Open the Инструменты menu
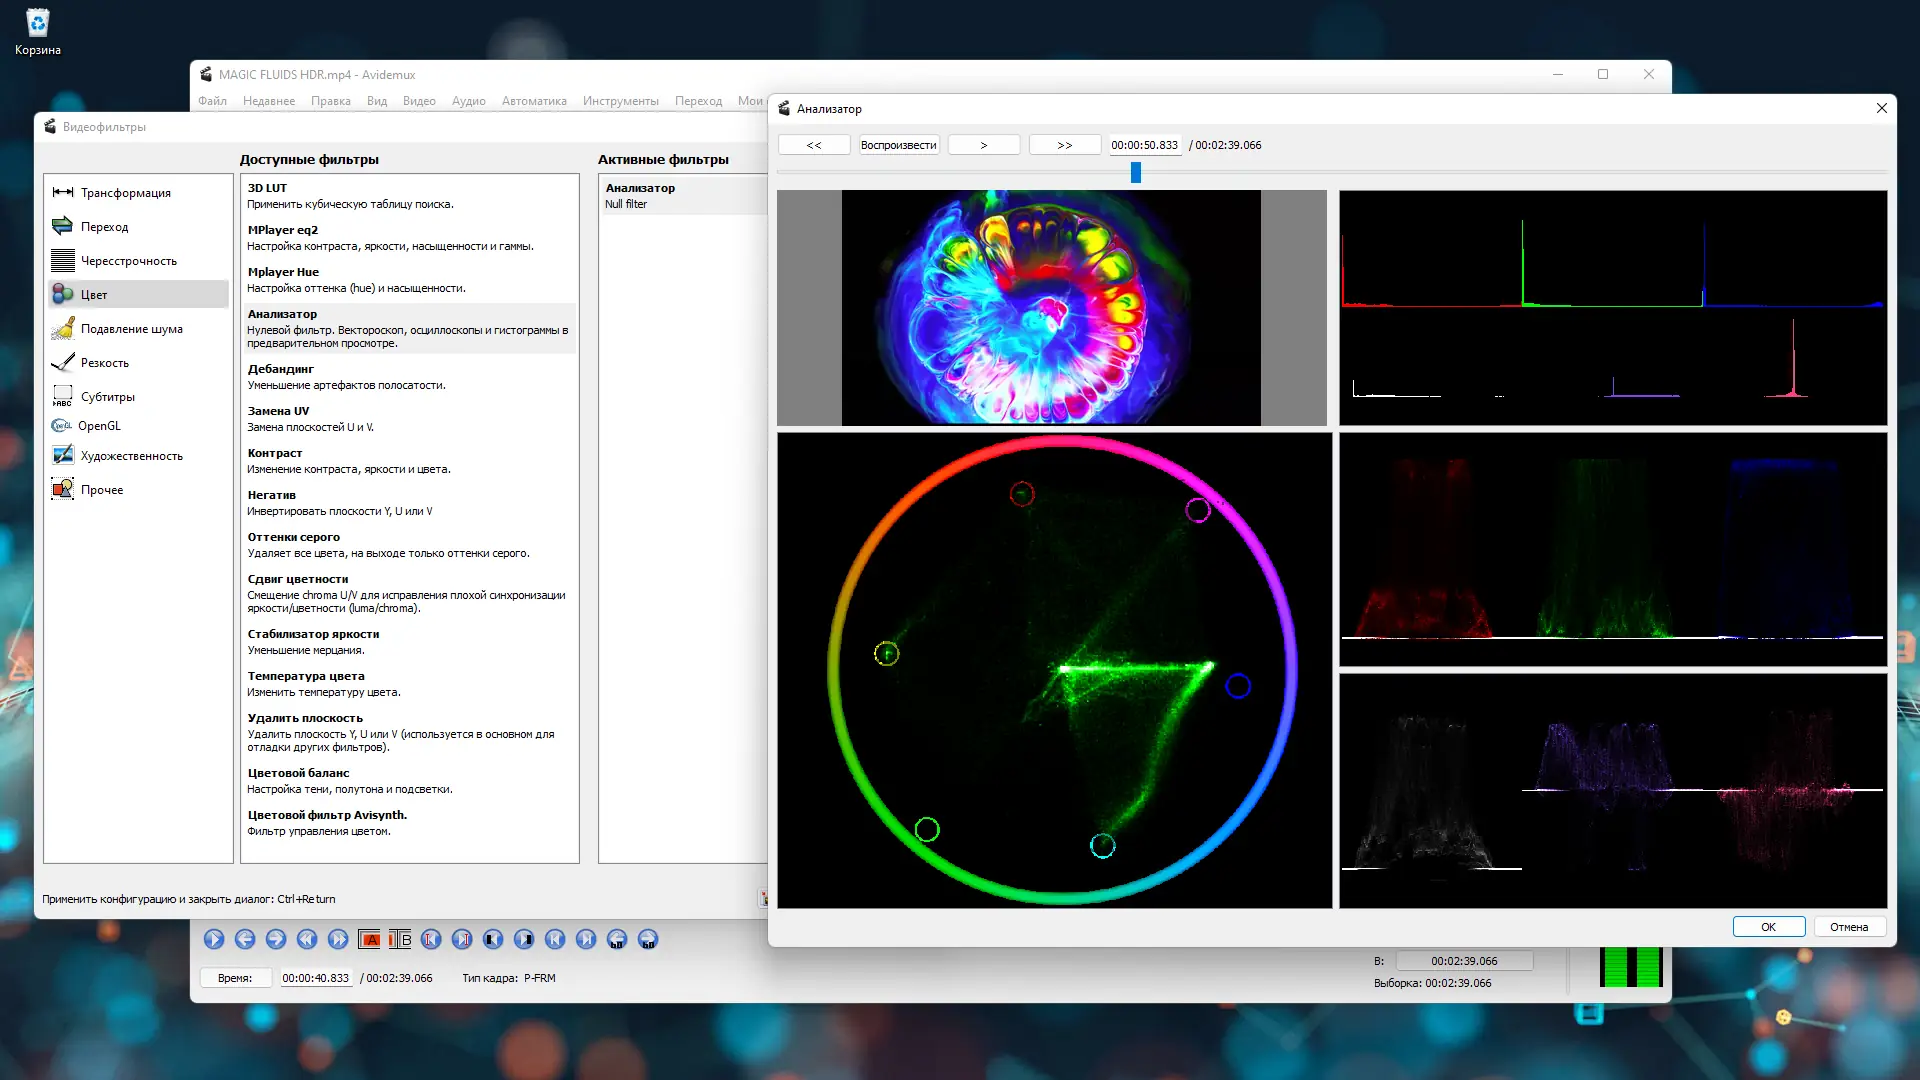This screenshot has width=1920, height=1080. [620, 101]
